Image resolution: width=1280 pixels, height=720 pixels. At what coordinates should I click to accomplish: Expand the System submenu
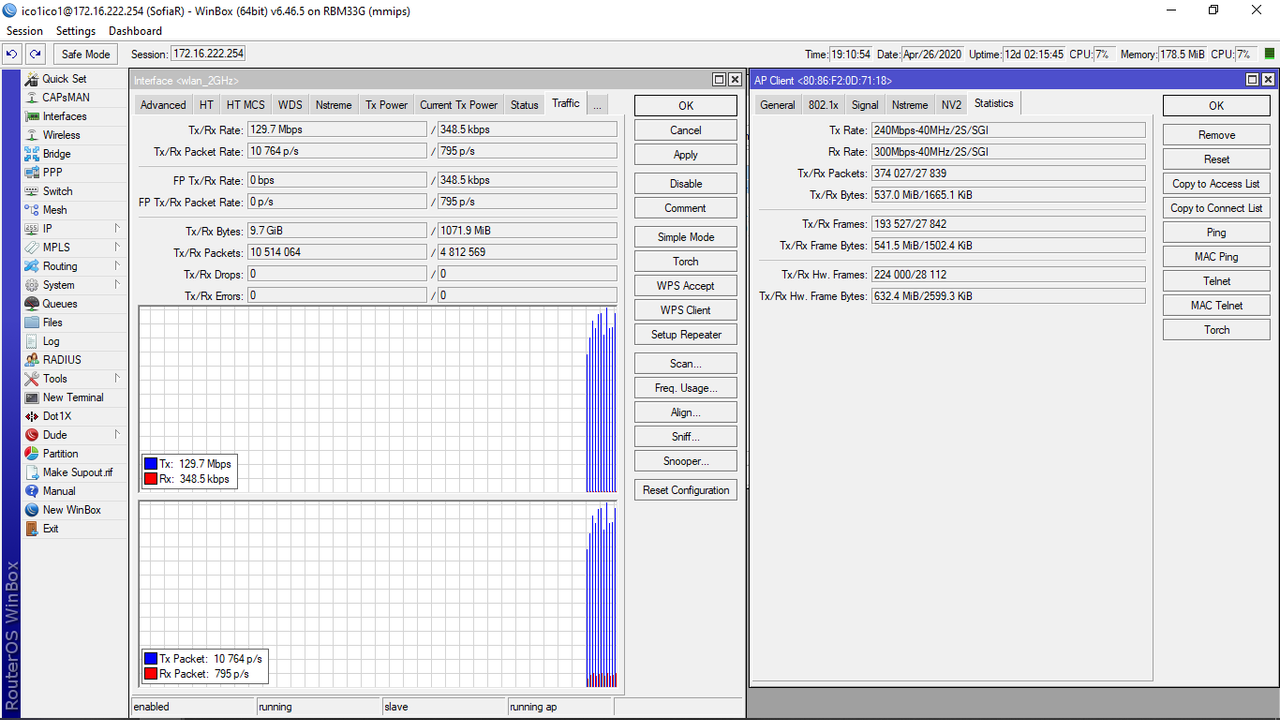[x=116, y=285]
